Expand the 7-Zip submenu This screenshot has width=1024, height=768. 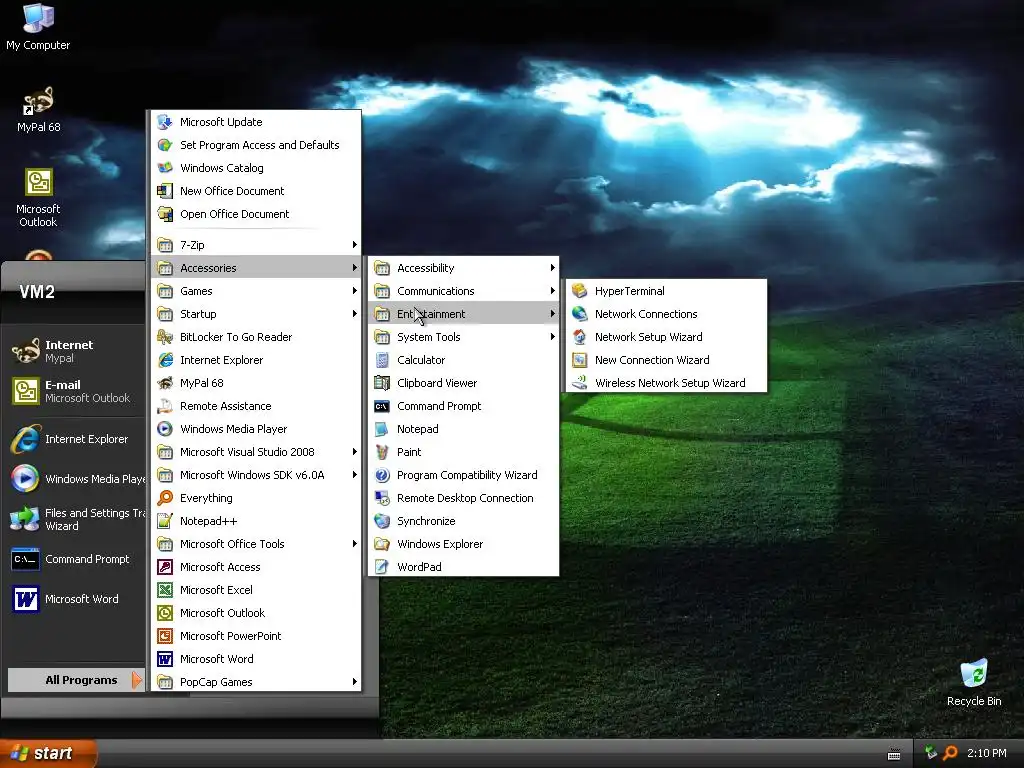(256, 245)
